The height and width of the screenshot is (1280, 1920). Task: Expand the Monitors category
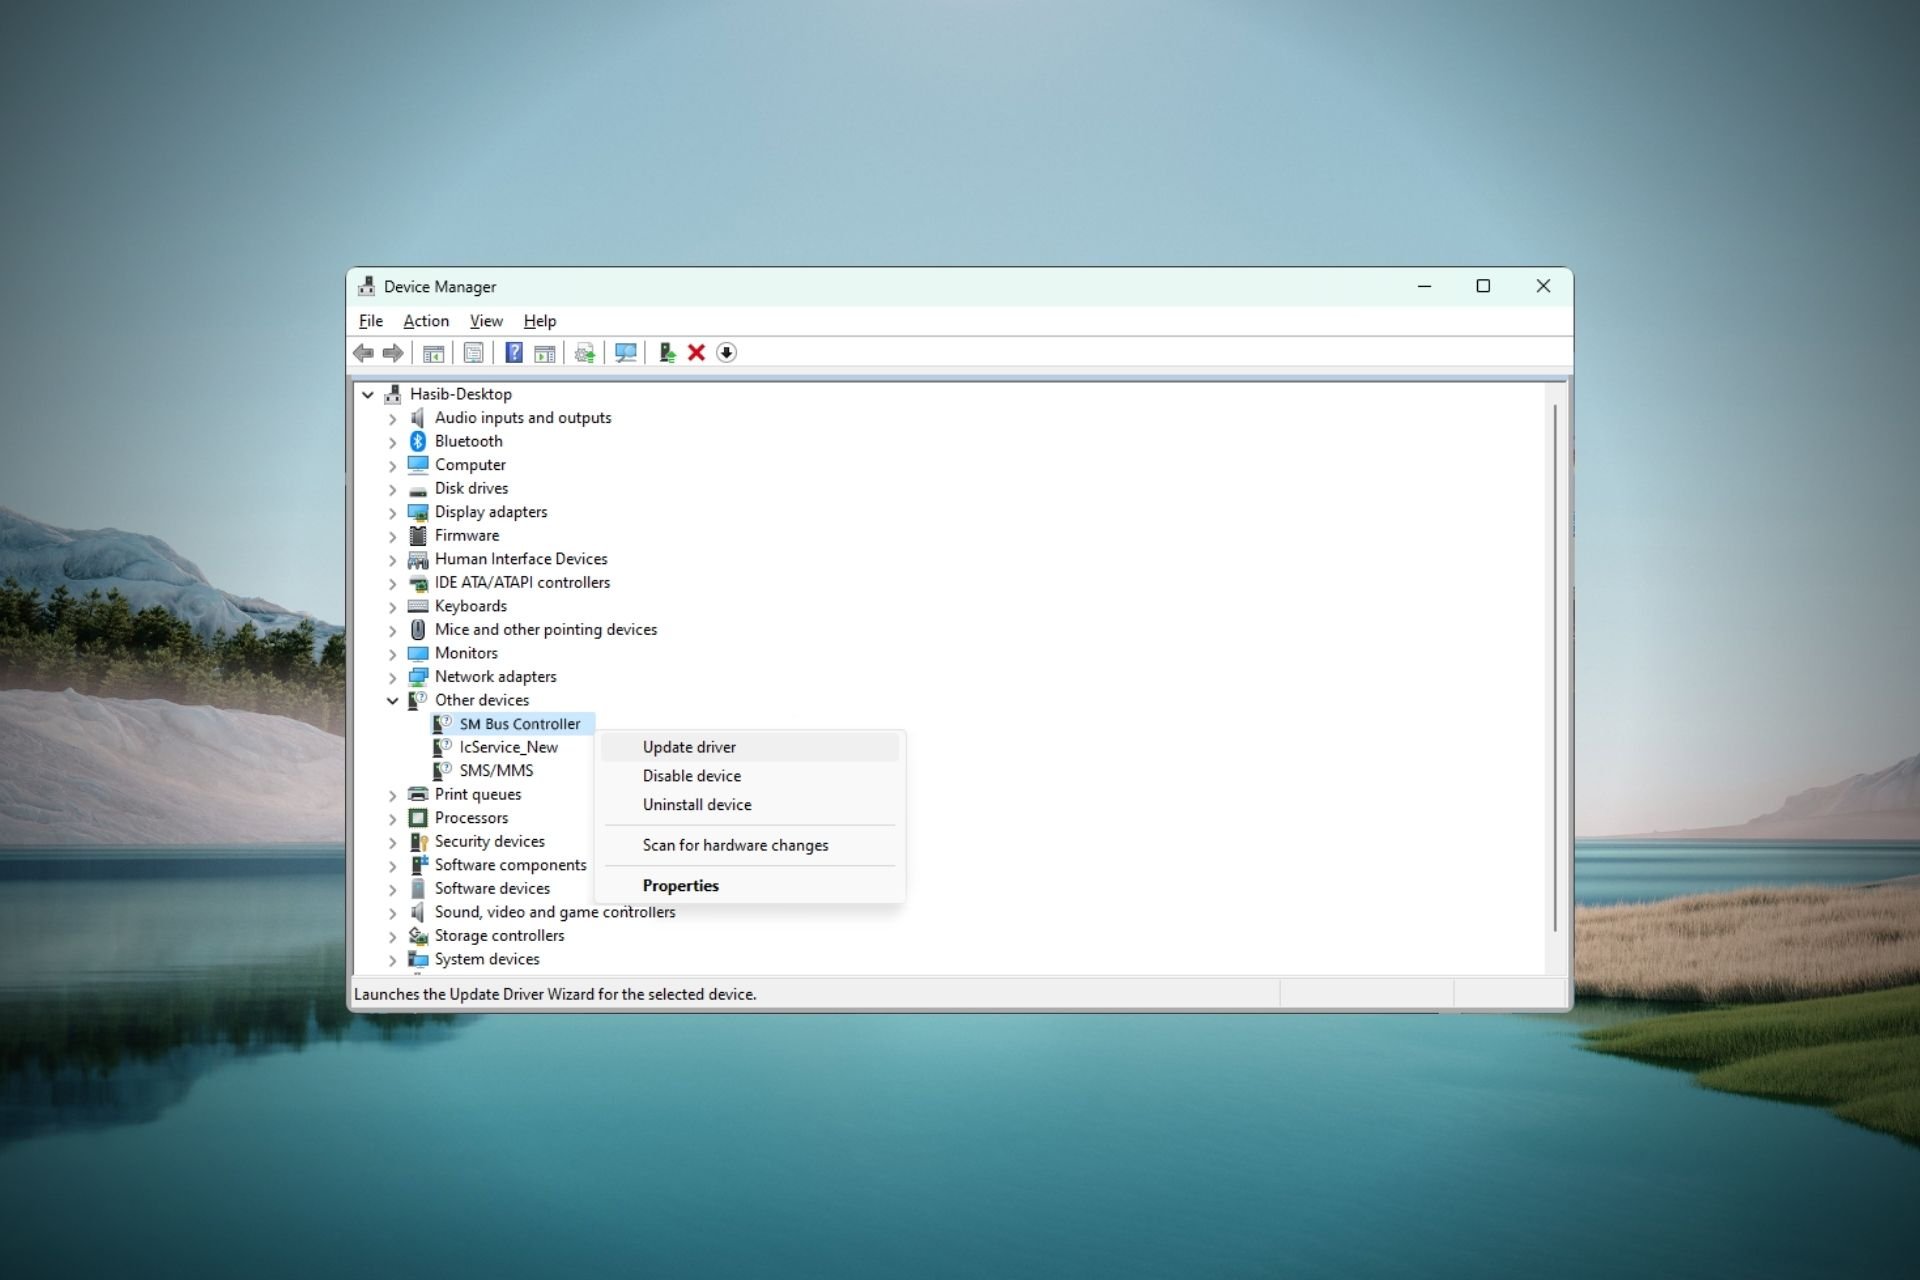pos(392,654)
